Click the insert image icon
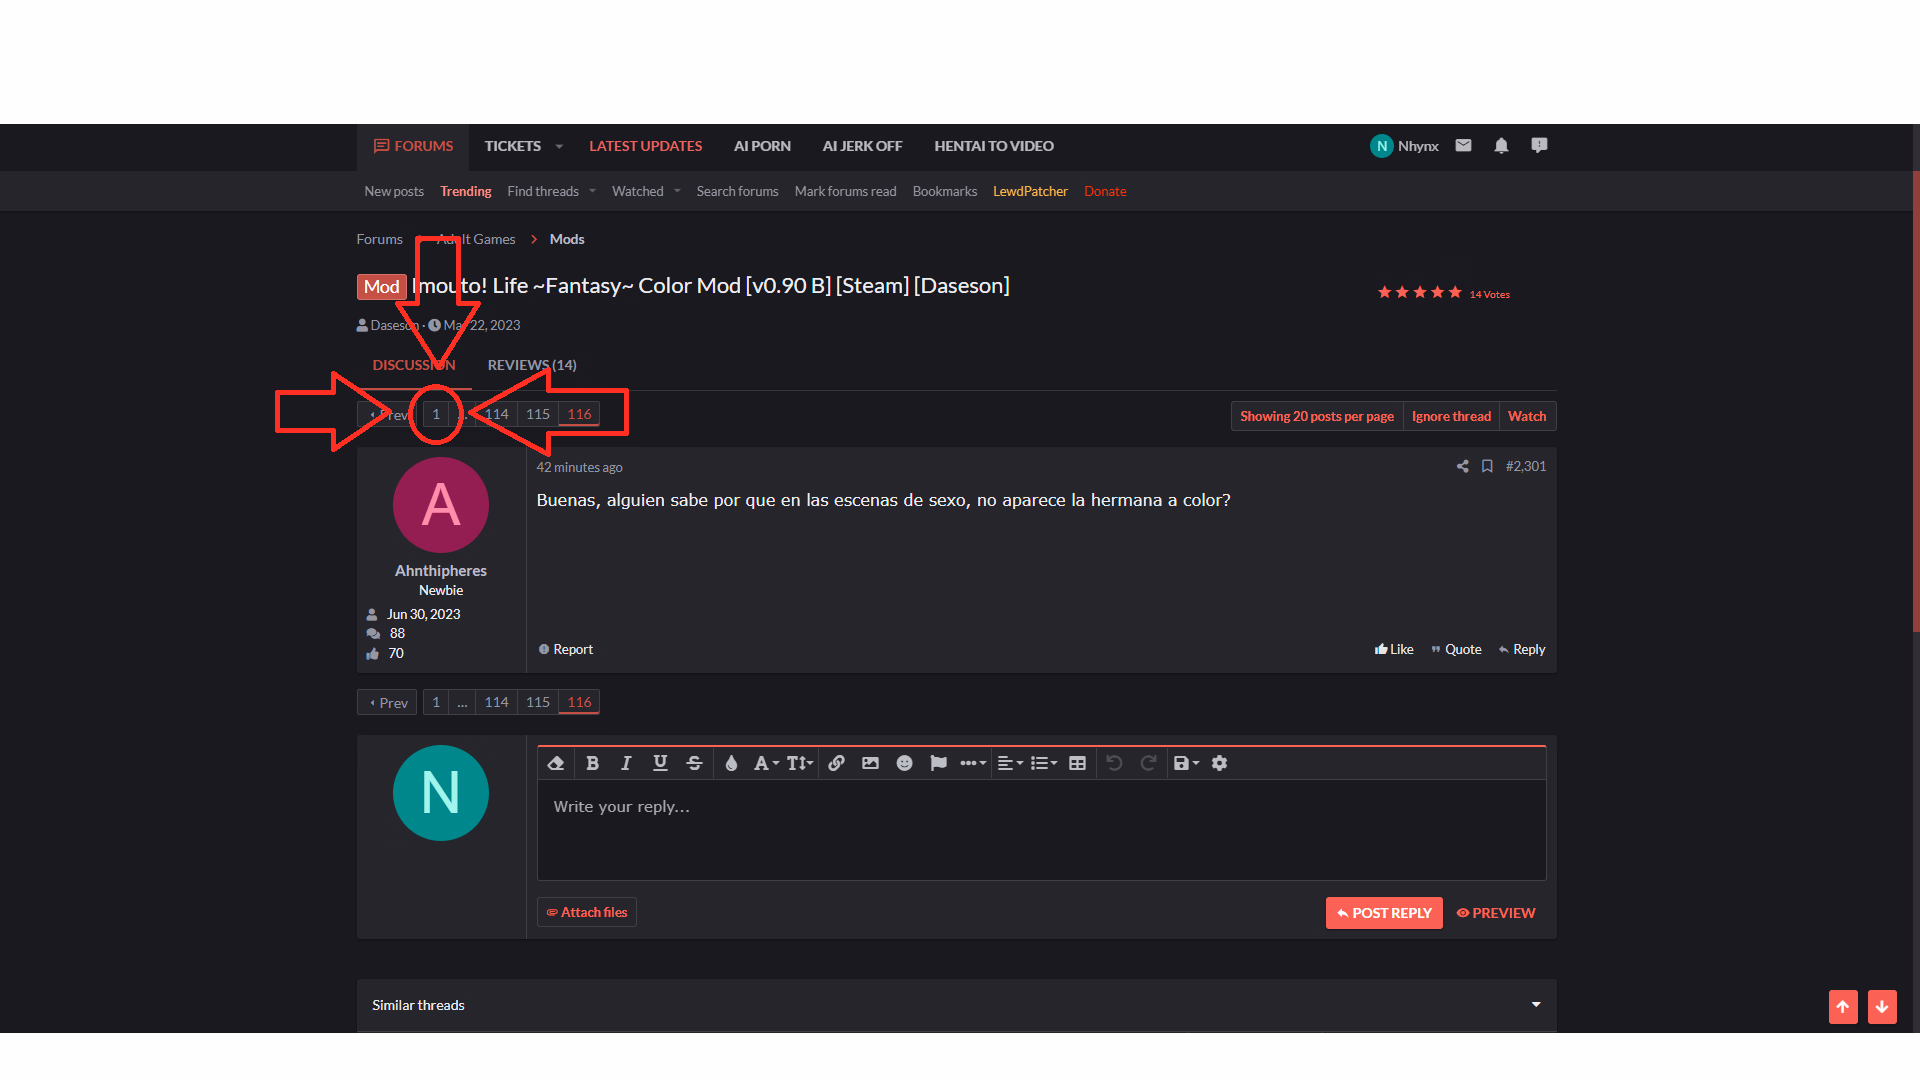This screenshot has width=1920, height=1080. point(870,763)
